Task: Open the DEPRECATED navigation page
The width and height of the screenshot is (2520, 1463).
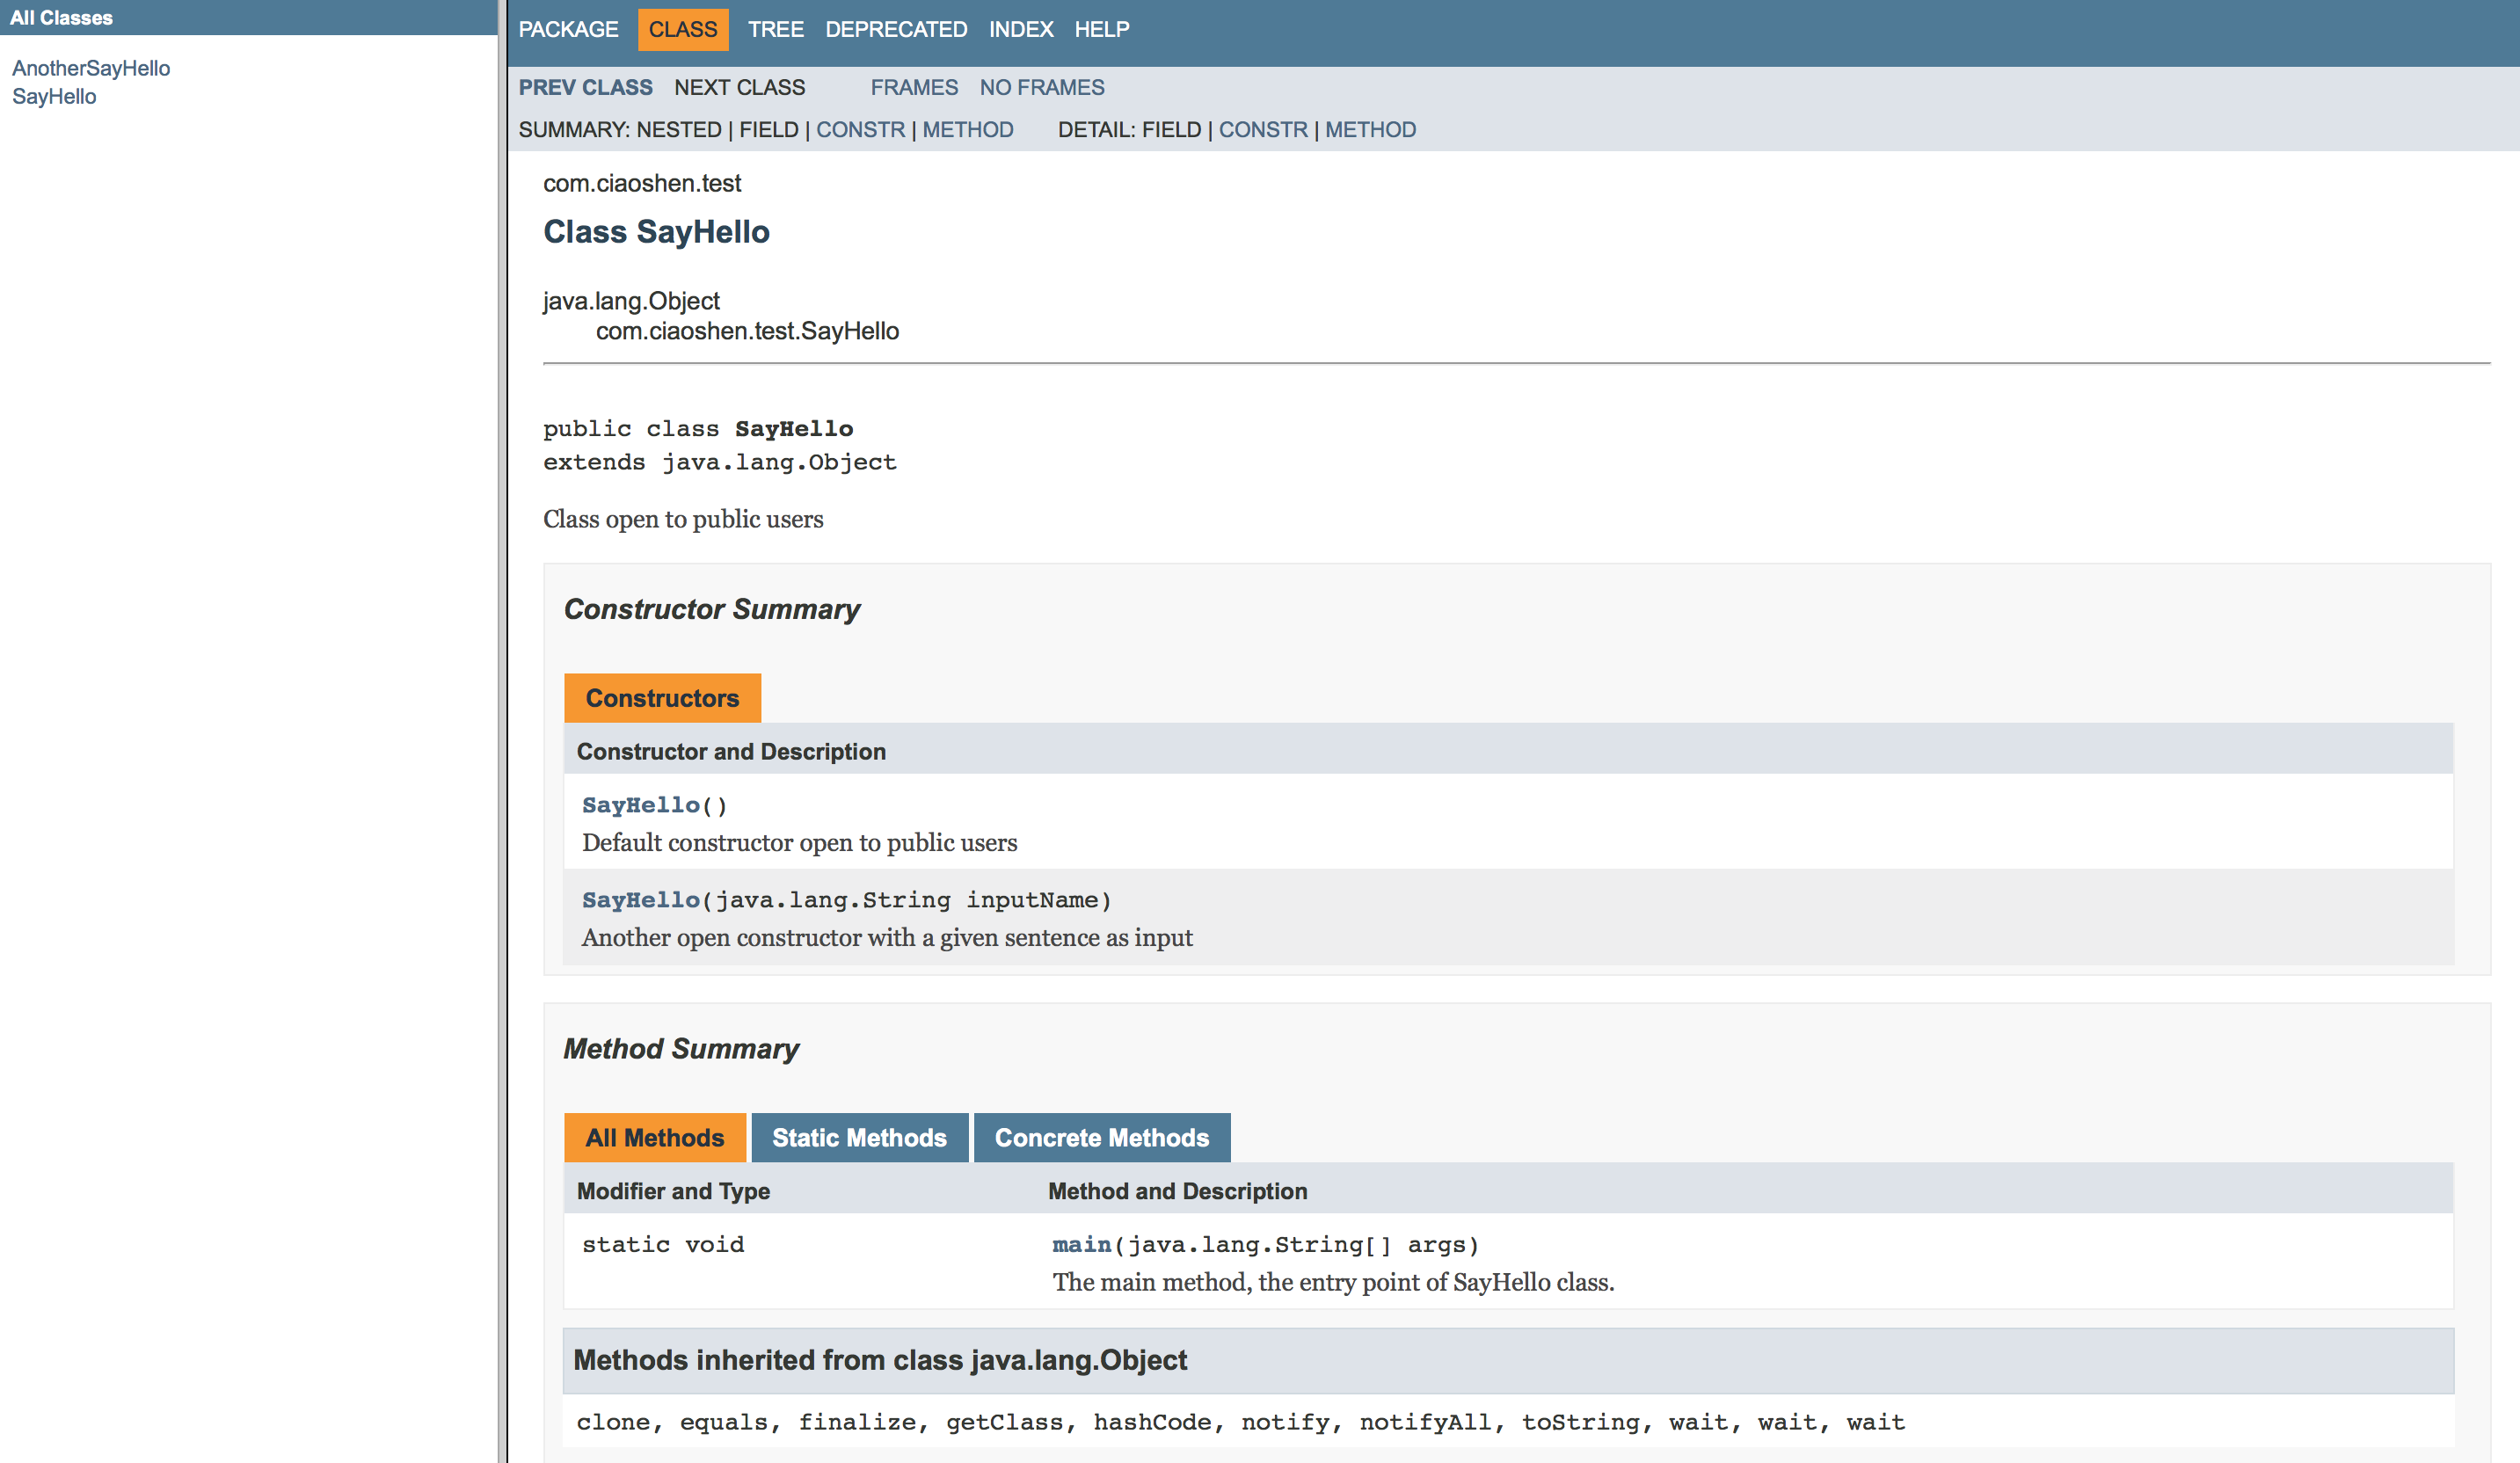Action: coord(896,29)
